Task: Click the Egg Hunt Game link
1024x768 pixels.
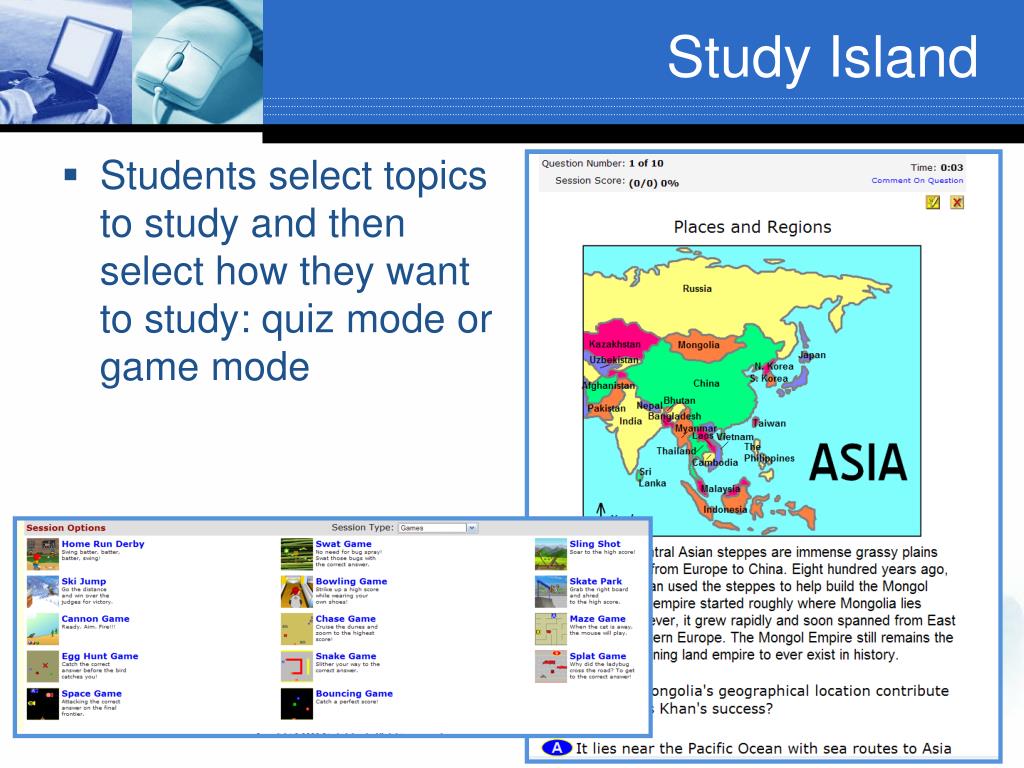Action: coord(100,656)
